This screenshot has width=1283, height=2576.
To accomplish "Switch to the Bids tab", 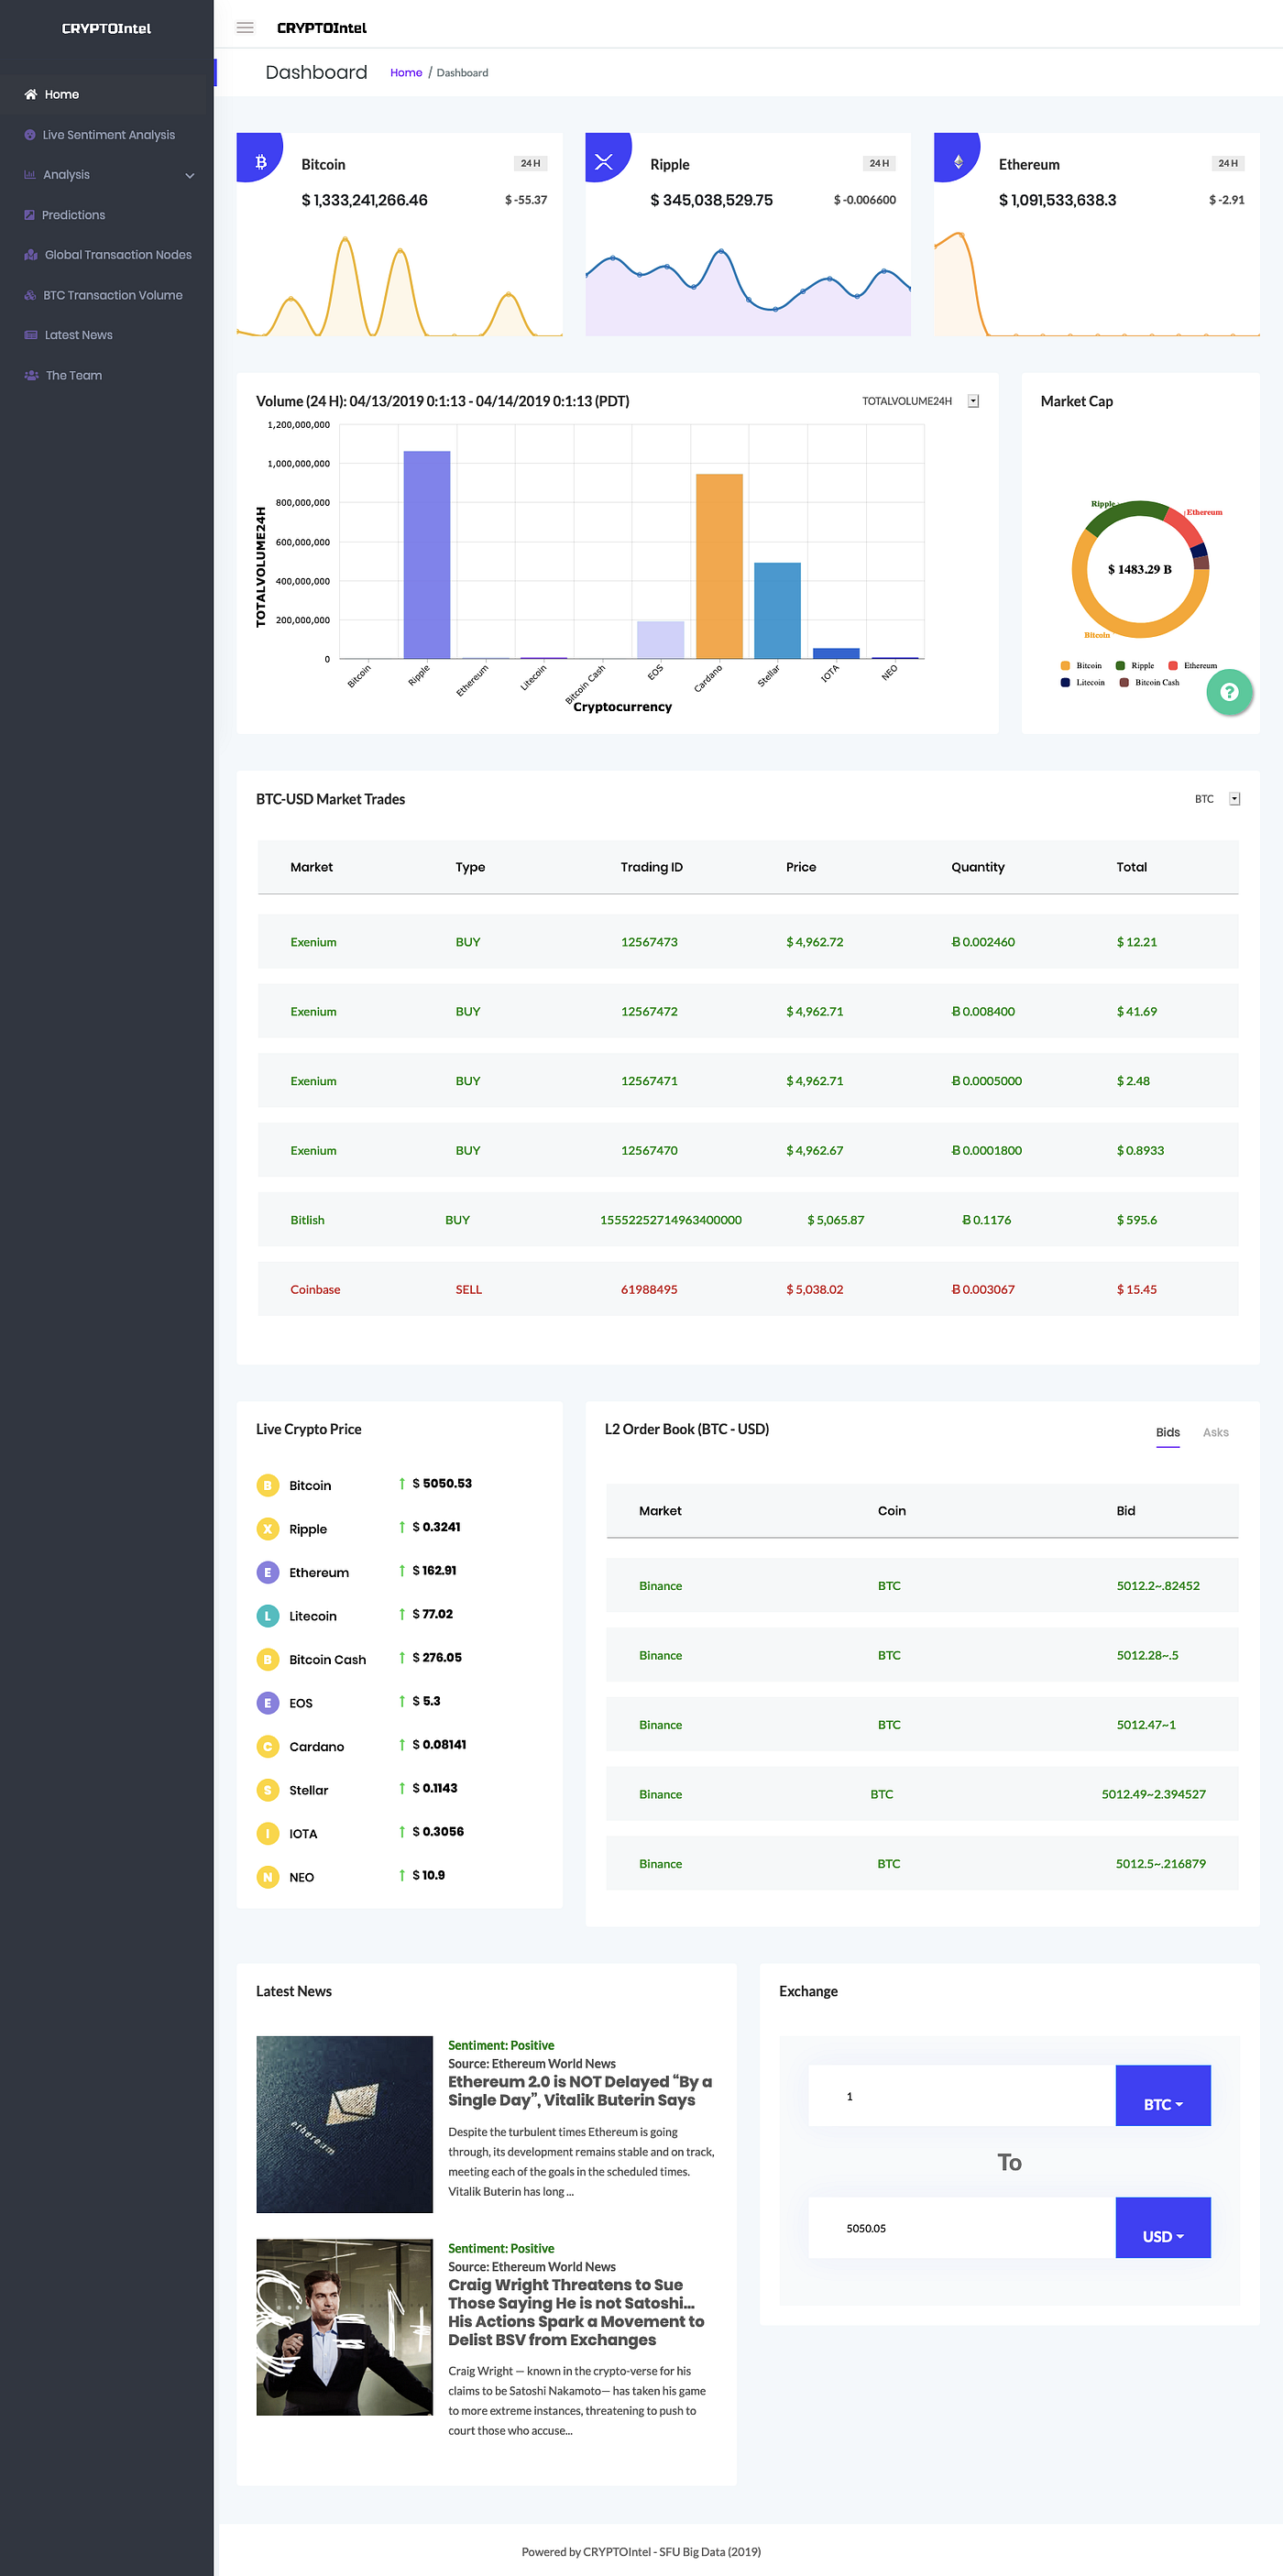I will 1167,1433.
